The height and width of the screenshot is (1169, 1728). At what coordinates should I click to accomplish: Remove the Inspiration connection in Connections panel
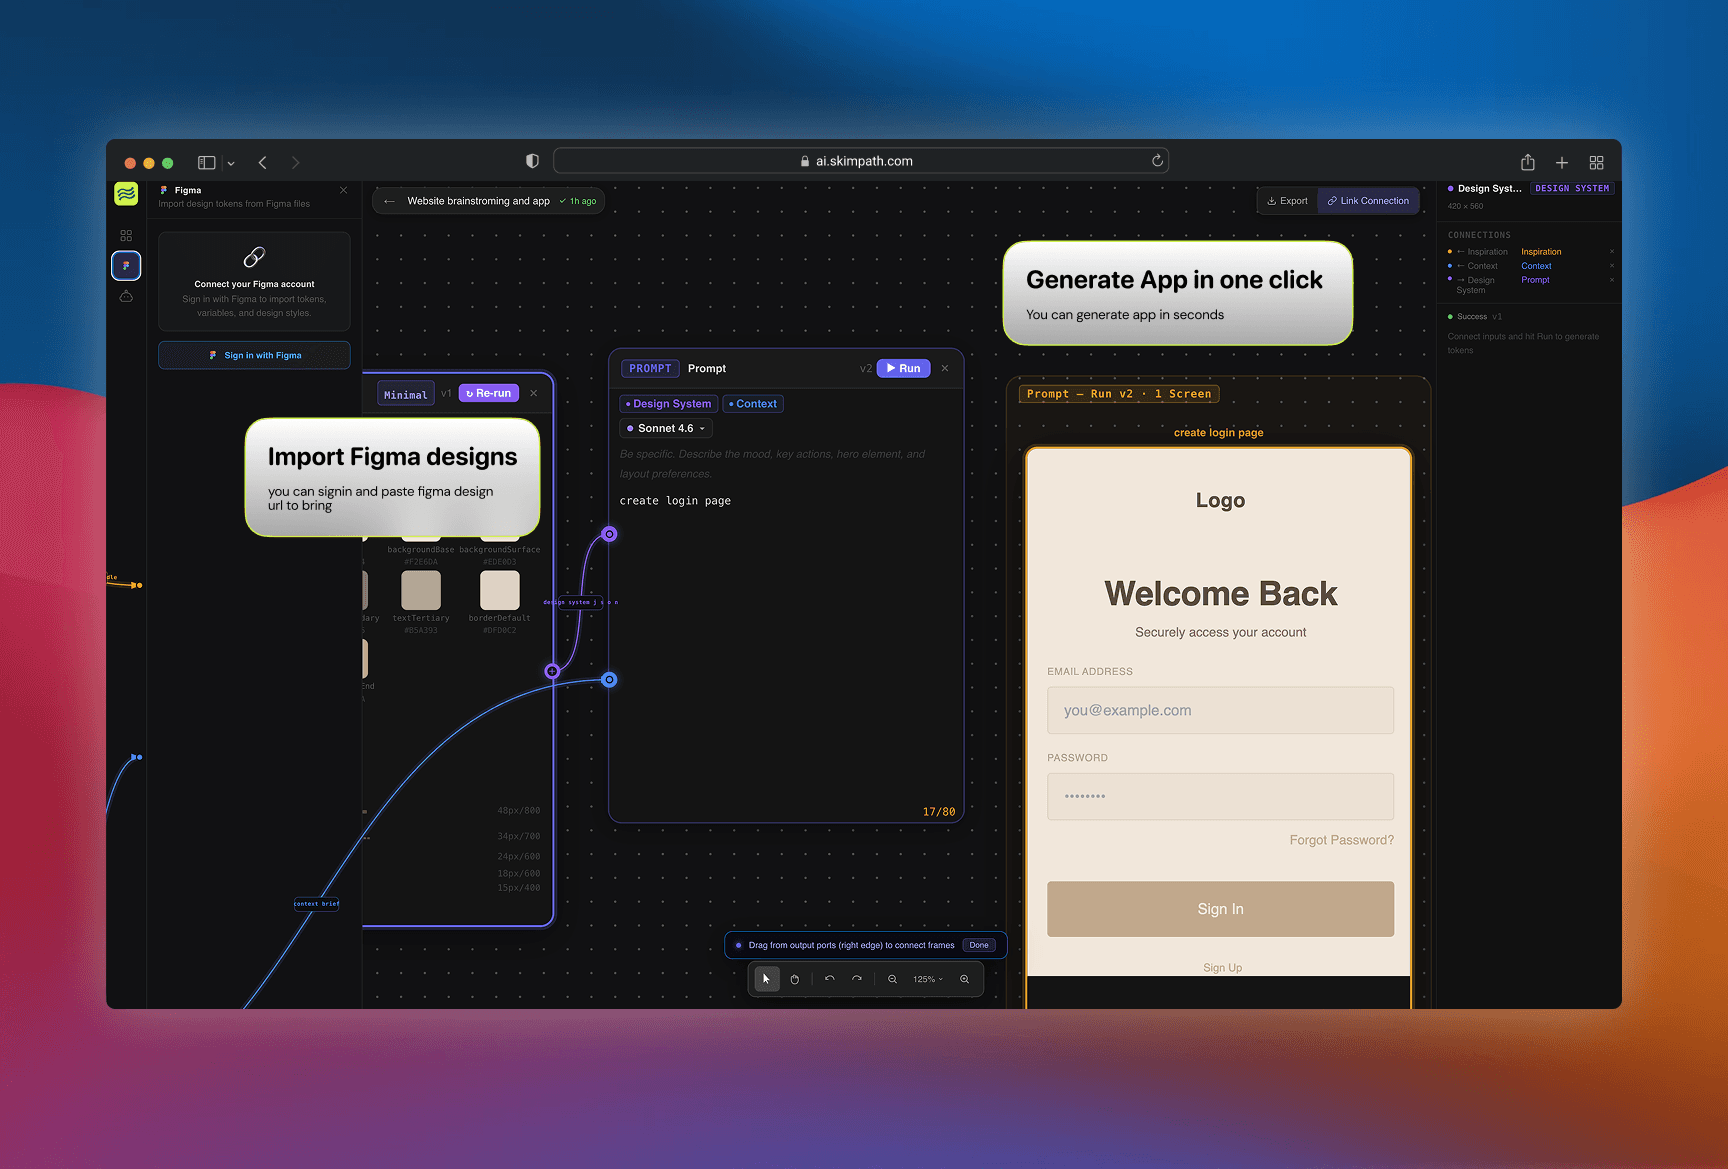click(x=1612, y=251)
